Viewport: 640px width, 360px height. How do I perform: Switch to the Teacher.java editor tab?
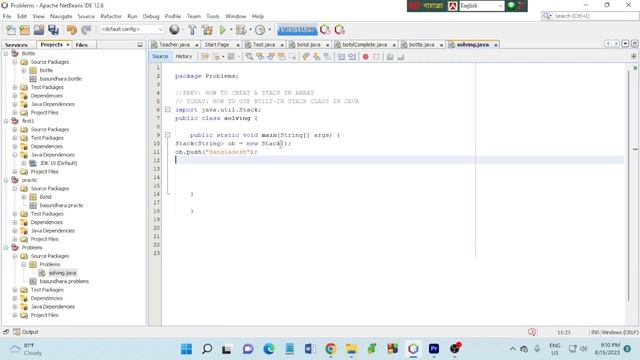[174, 44]
